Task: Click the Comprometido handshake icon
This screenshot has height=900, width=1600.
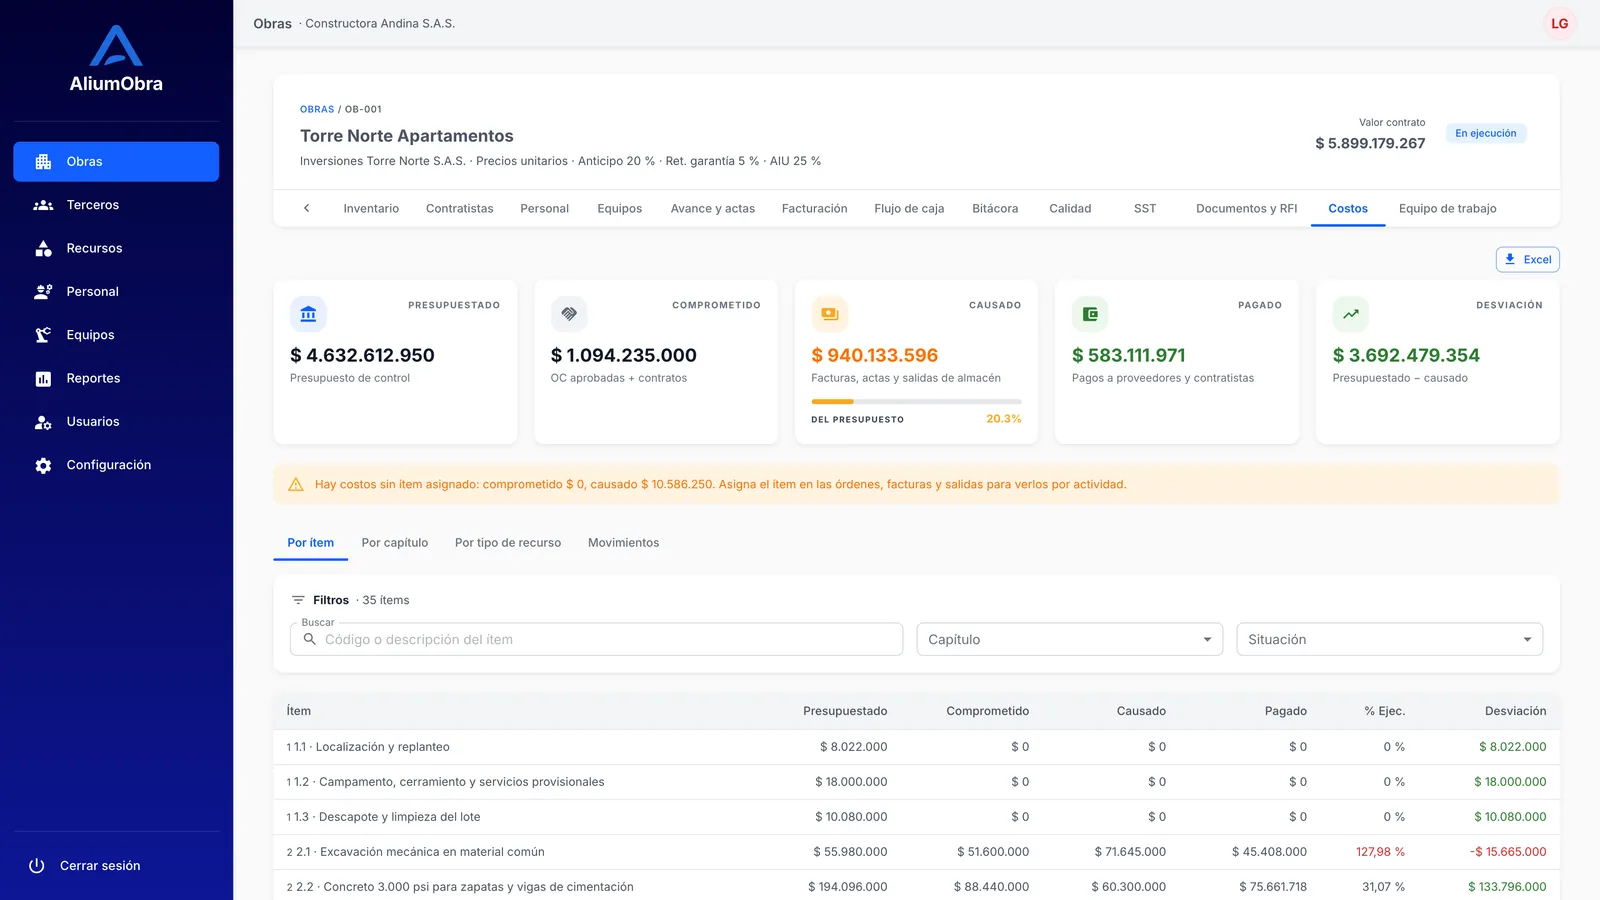Action: click(x=569, y=314)
